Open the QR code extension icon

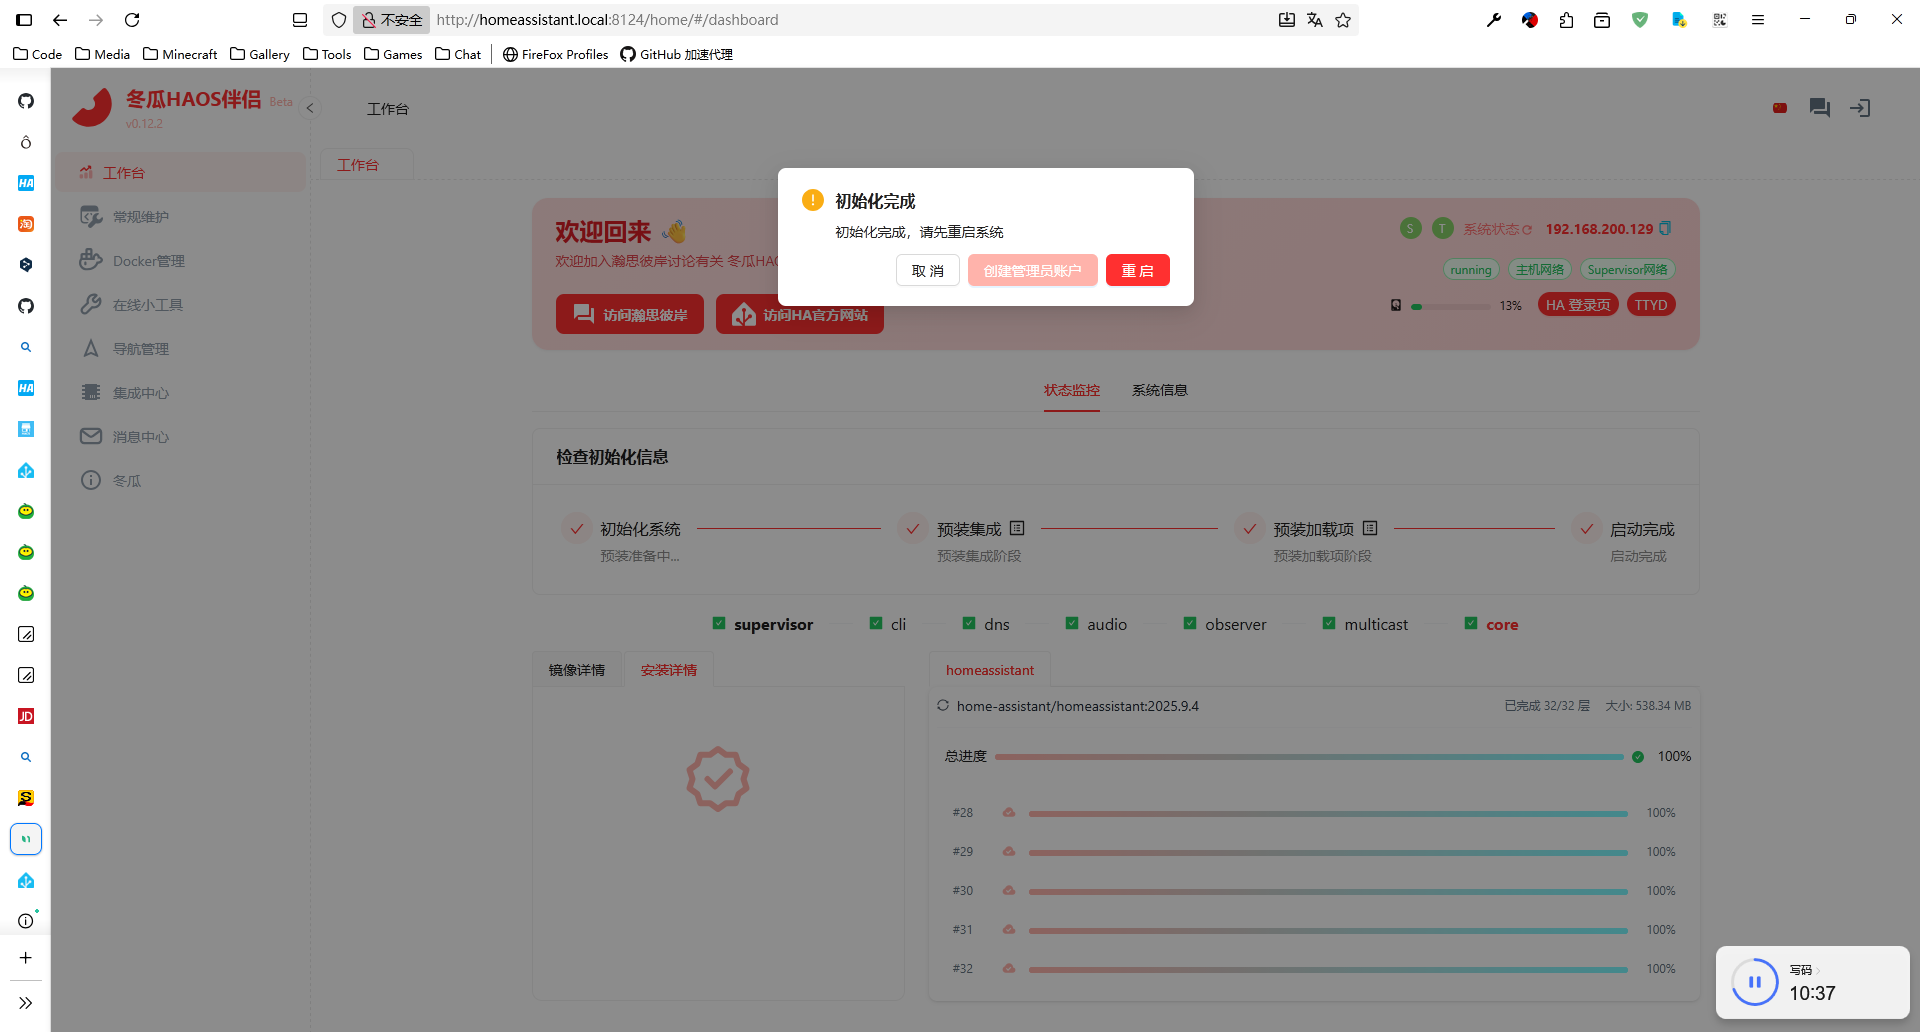point(1720,20)
